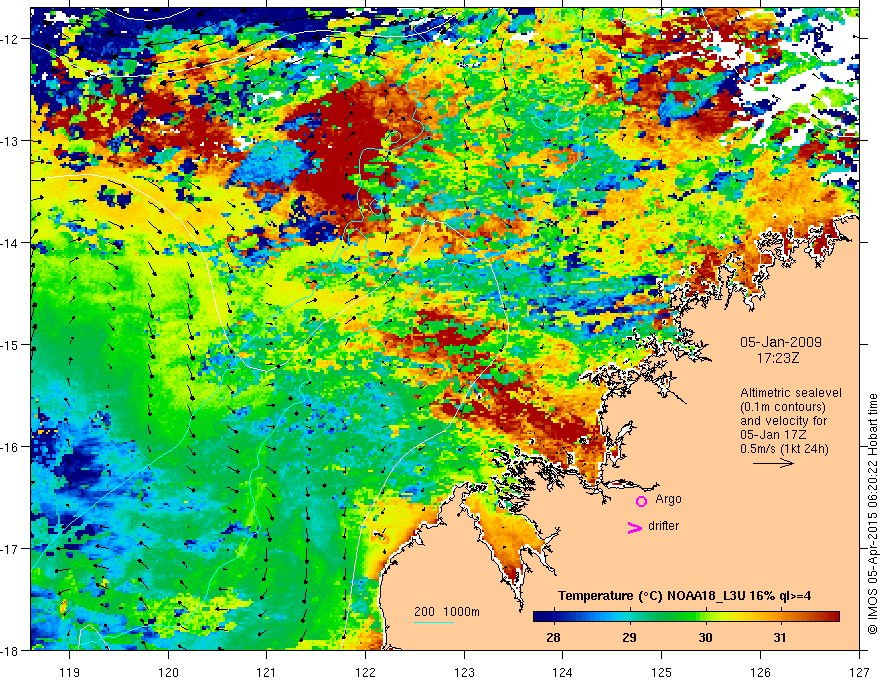Click the "05-Jan 17Z" text line
This screenshot has width=880, height=680.
click(x=775, y=435)
